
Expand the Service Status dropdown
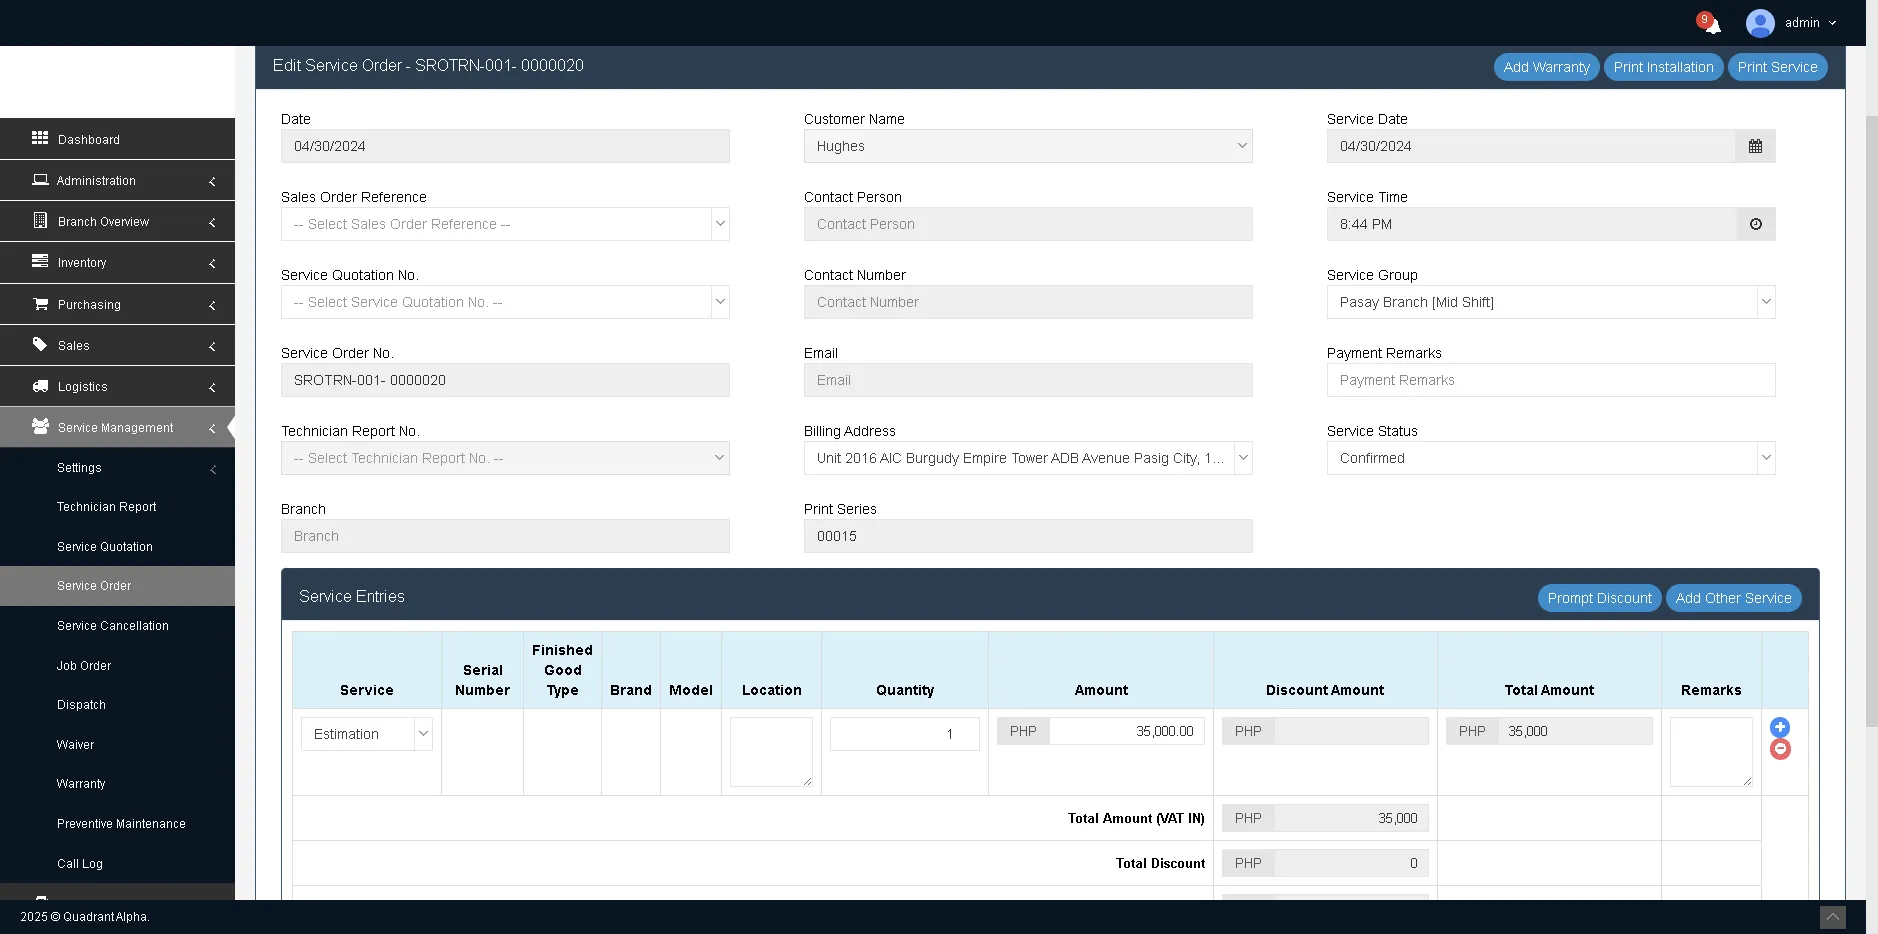point(1550,458)
